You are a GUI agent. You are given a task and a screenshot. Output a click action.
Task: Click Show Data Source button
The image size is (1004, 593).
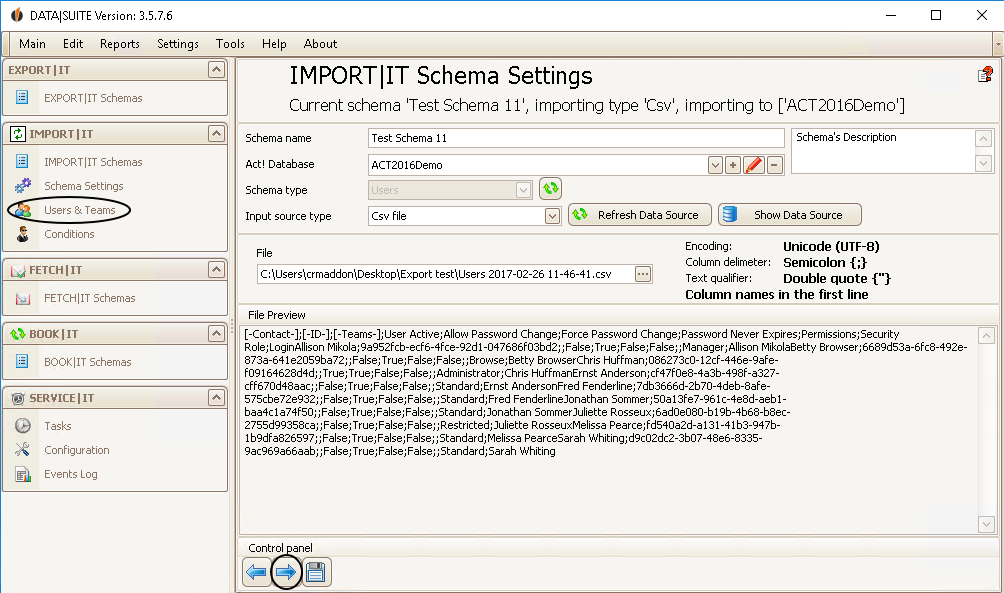(x=789, y=215)
